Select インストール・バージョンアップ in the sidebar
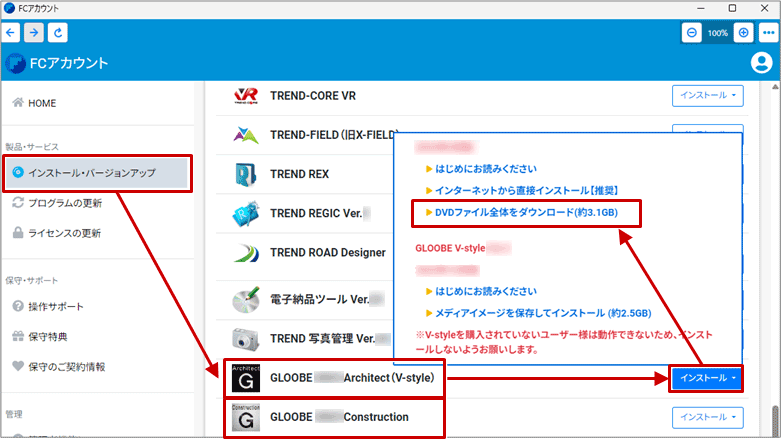Screen dimensions: 781x441 tap(98, 173)
